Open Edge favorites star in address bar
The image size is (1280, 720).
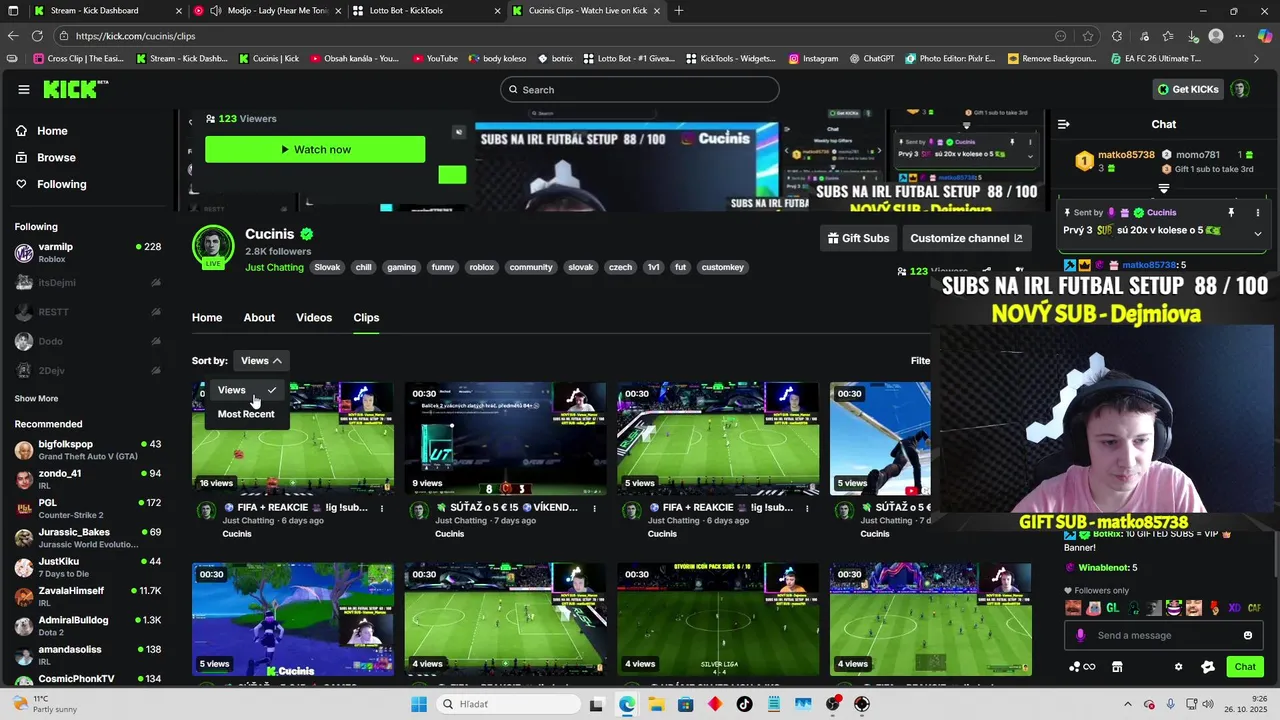[1088, 36]
